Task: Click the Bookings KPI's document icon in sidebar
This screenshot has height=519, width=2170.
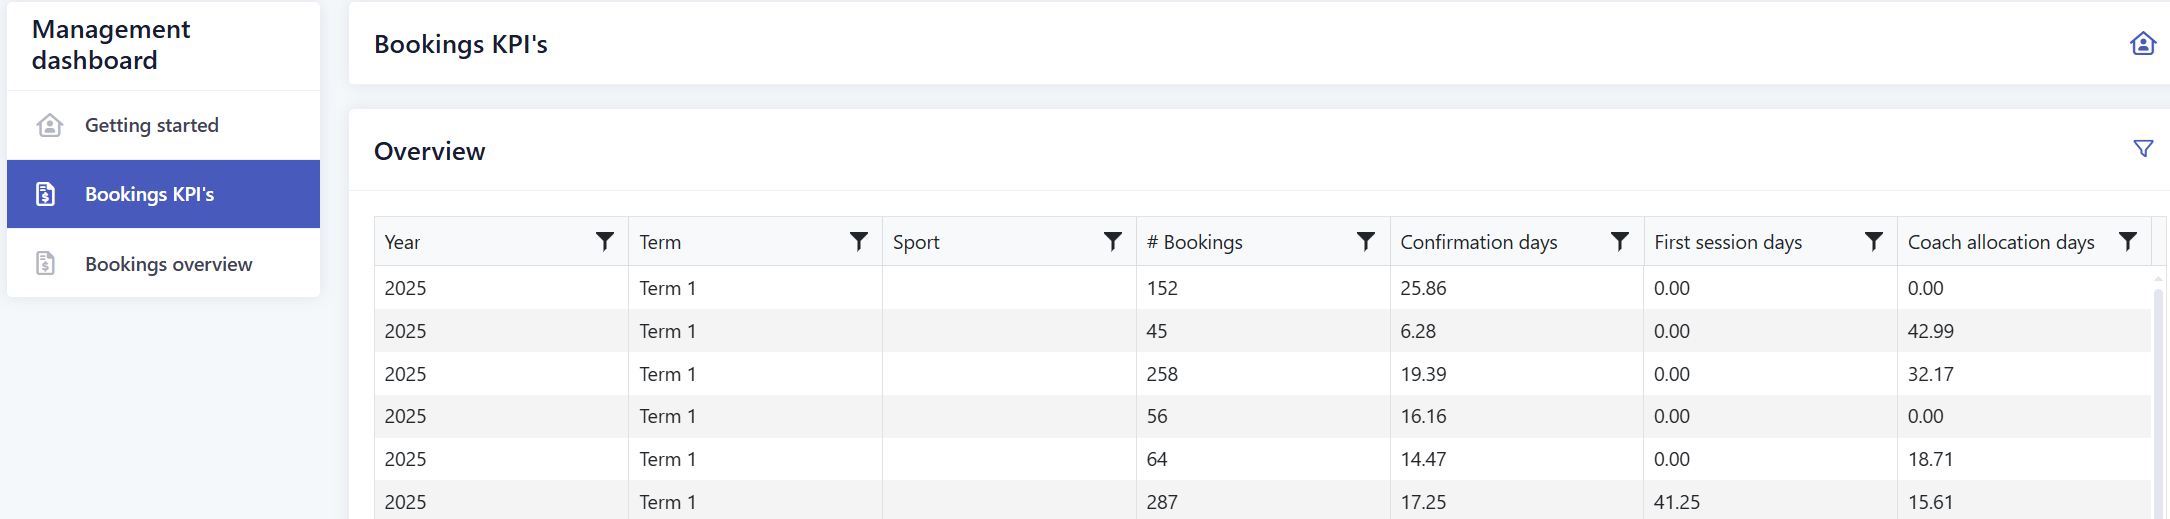Action: tap(46, 194)
